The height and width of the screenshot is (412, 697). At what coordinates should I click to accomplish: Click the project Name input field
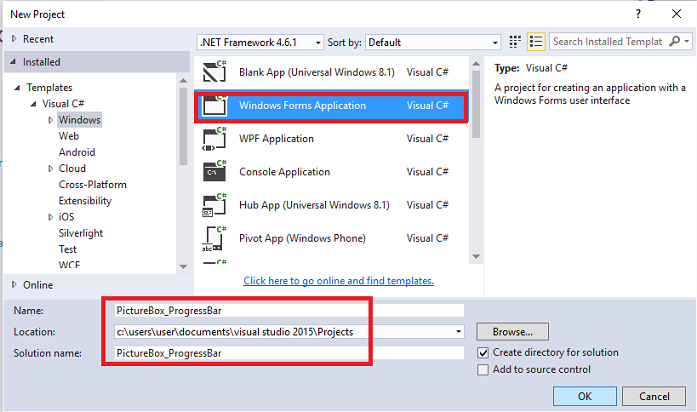(x=289, y=310)
